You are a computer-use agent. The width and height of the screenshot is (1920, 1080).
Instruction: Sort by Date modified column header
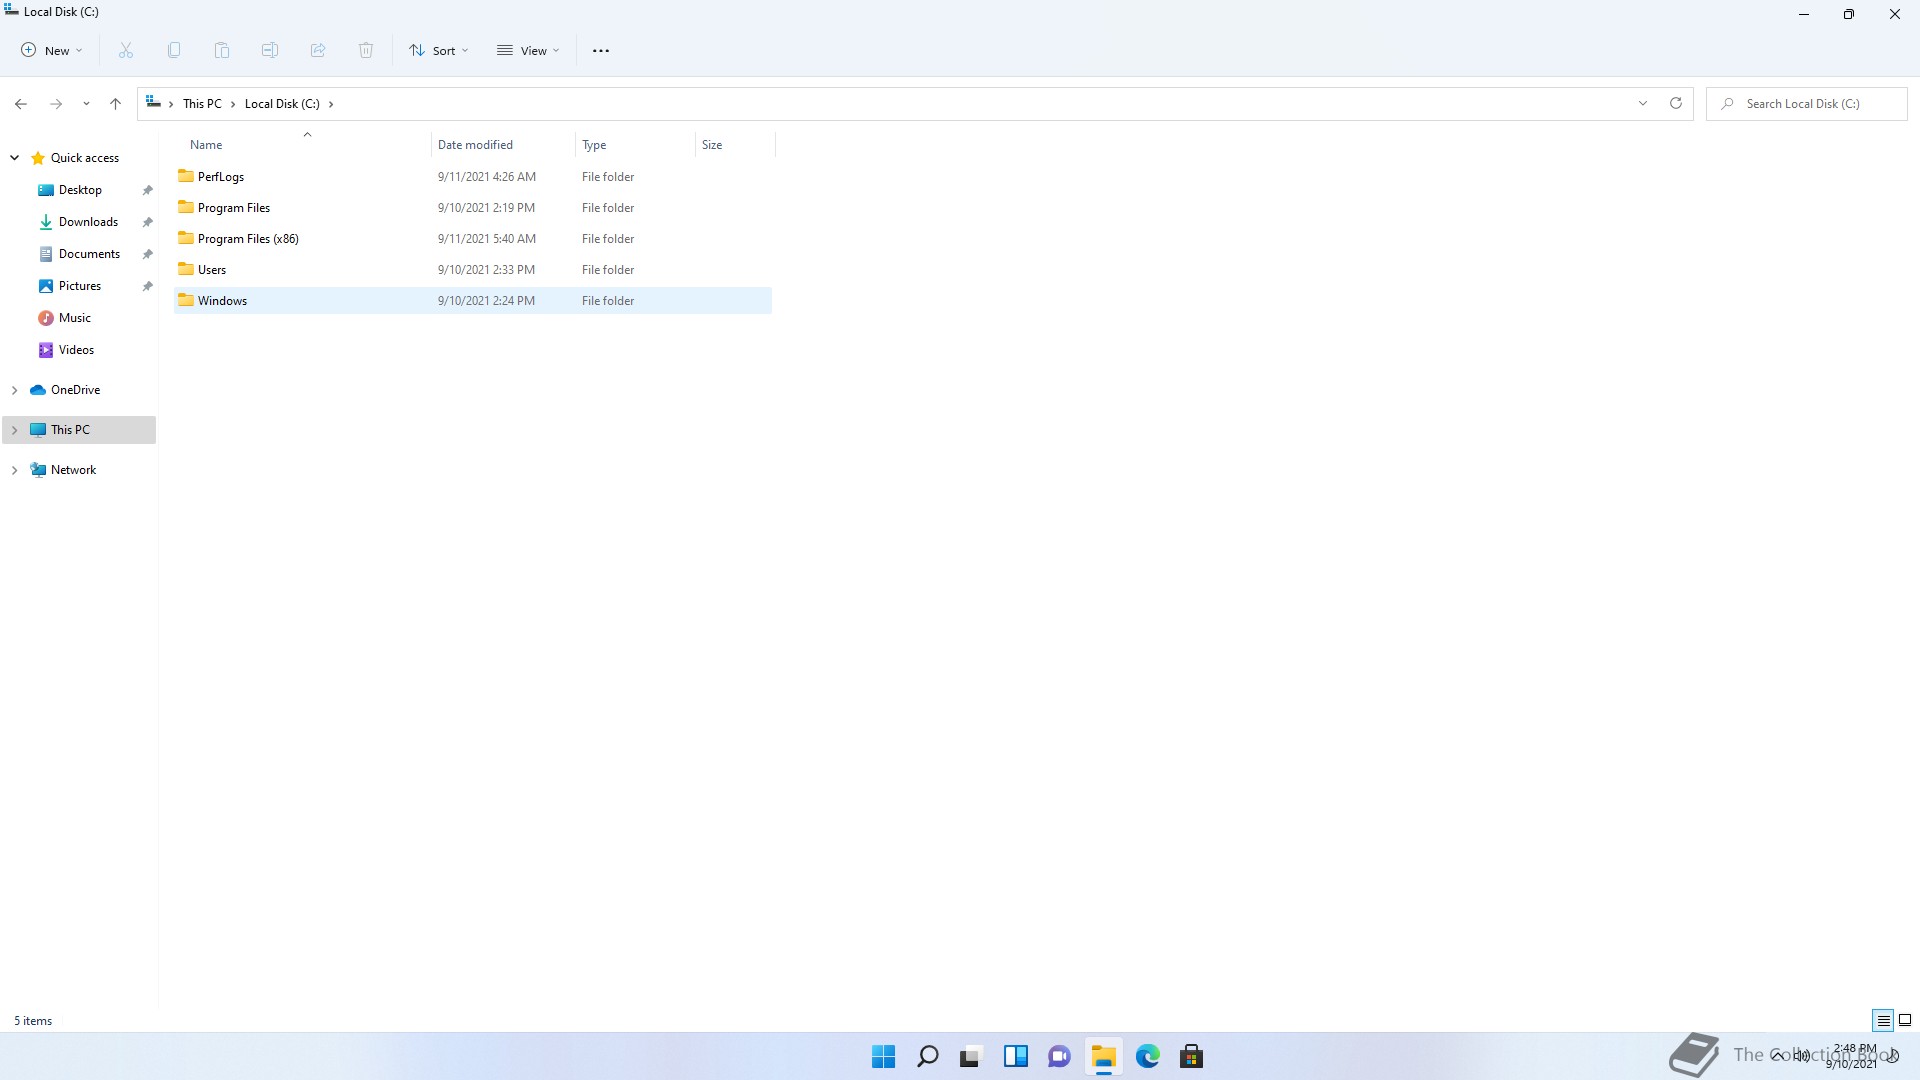(x=475, y=145)
